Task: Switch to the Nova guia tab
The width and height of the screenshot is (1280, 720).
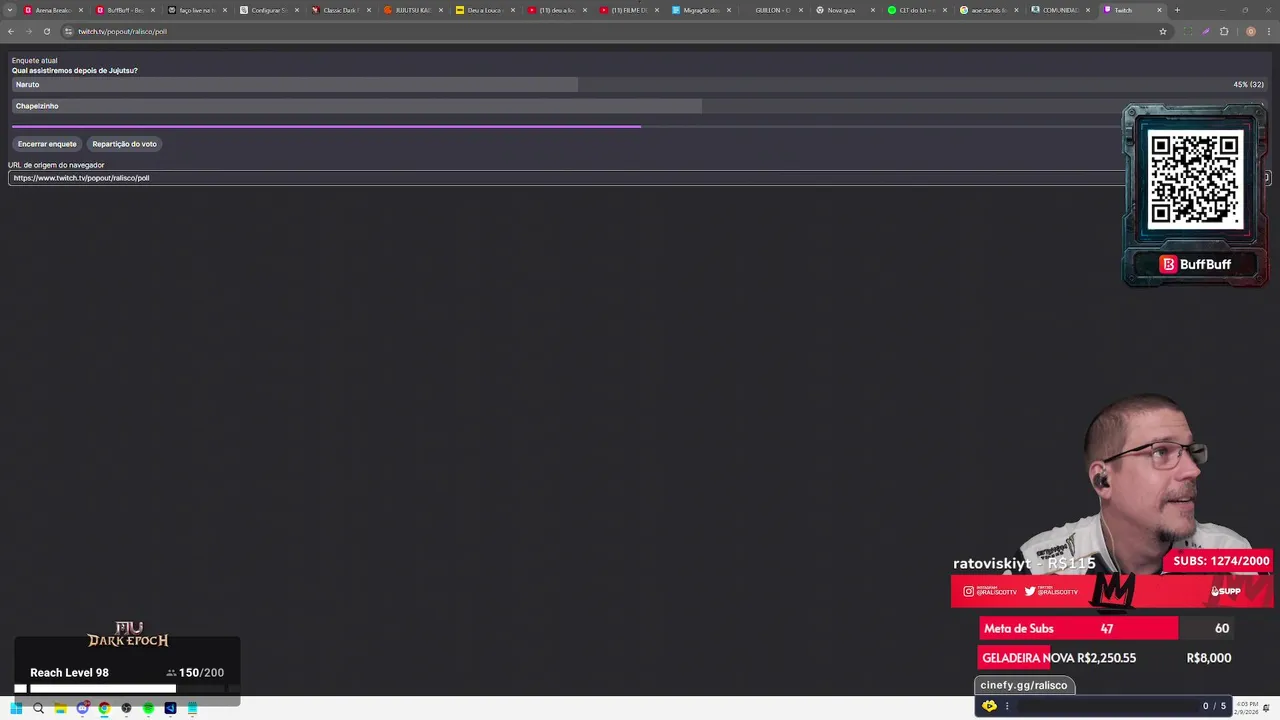Action: 845,10
